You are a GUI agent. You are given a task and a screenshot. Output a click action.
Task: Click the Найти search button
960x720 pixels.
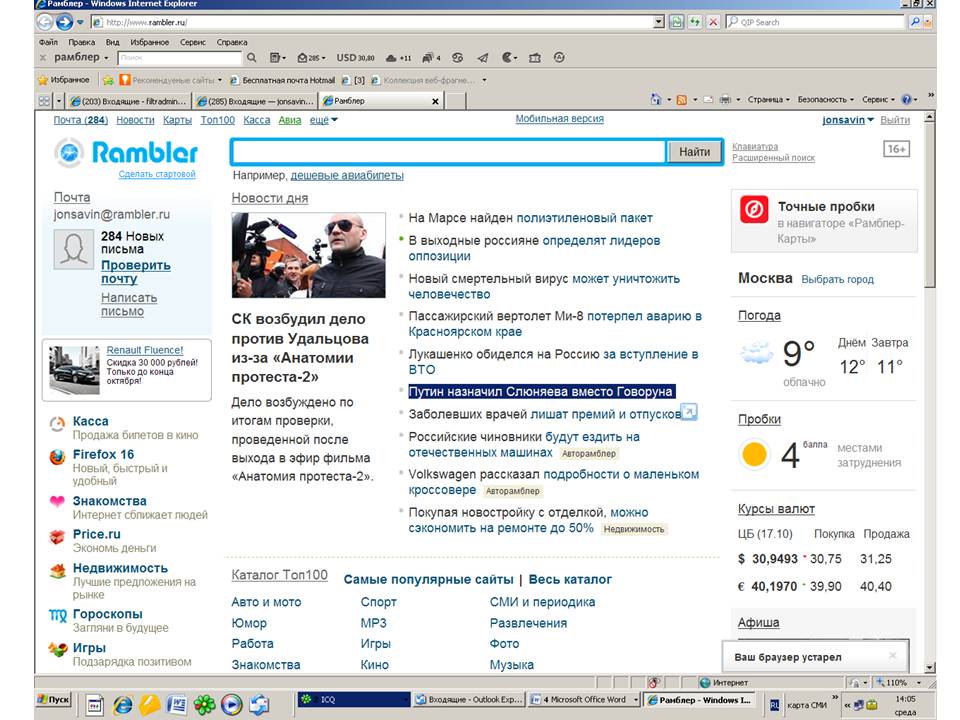click(694, 152)
